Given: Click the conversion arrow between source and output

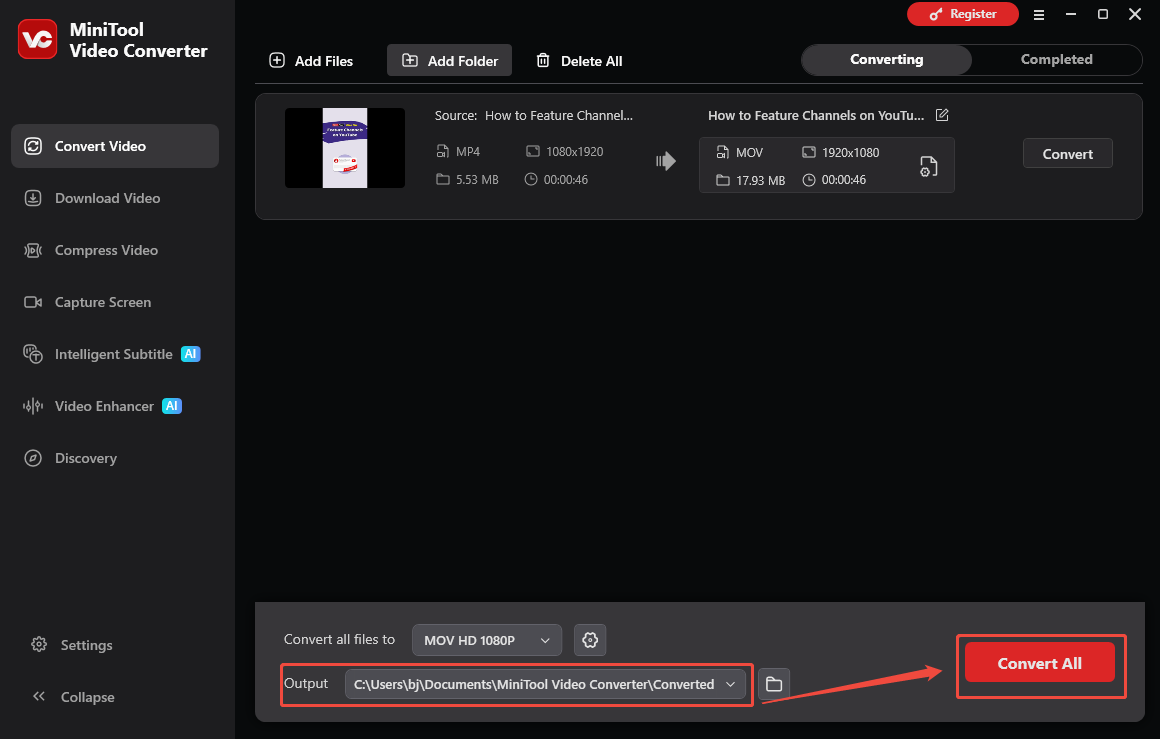Looking at the screenshot, I should (x=666, y=161).
